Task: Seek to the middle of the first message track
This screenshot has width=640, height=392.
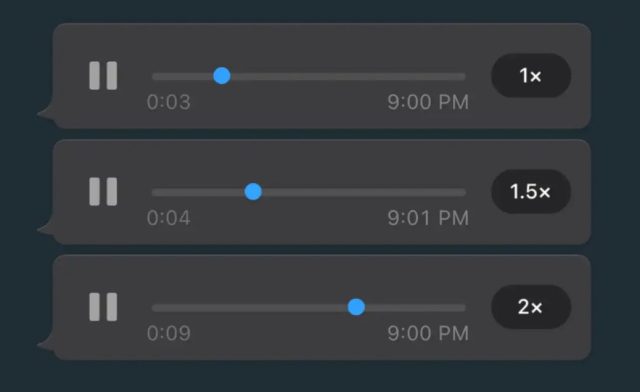Action: (309, 76)
